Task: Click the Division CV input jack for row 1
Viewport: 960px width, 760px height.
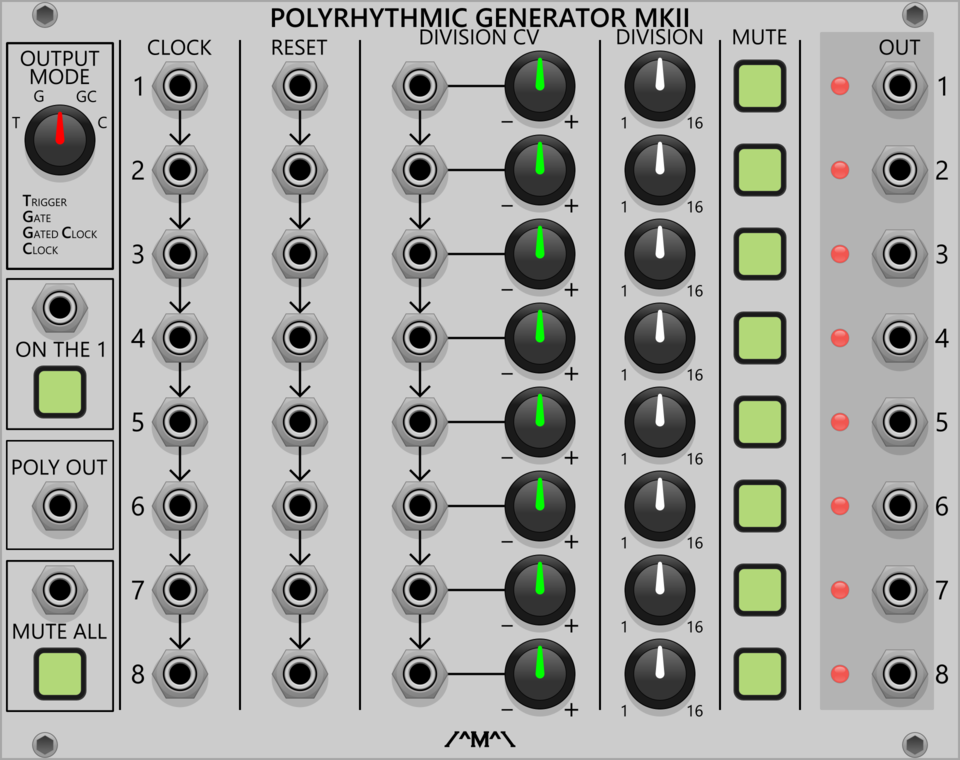Action: coord(420,86)
